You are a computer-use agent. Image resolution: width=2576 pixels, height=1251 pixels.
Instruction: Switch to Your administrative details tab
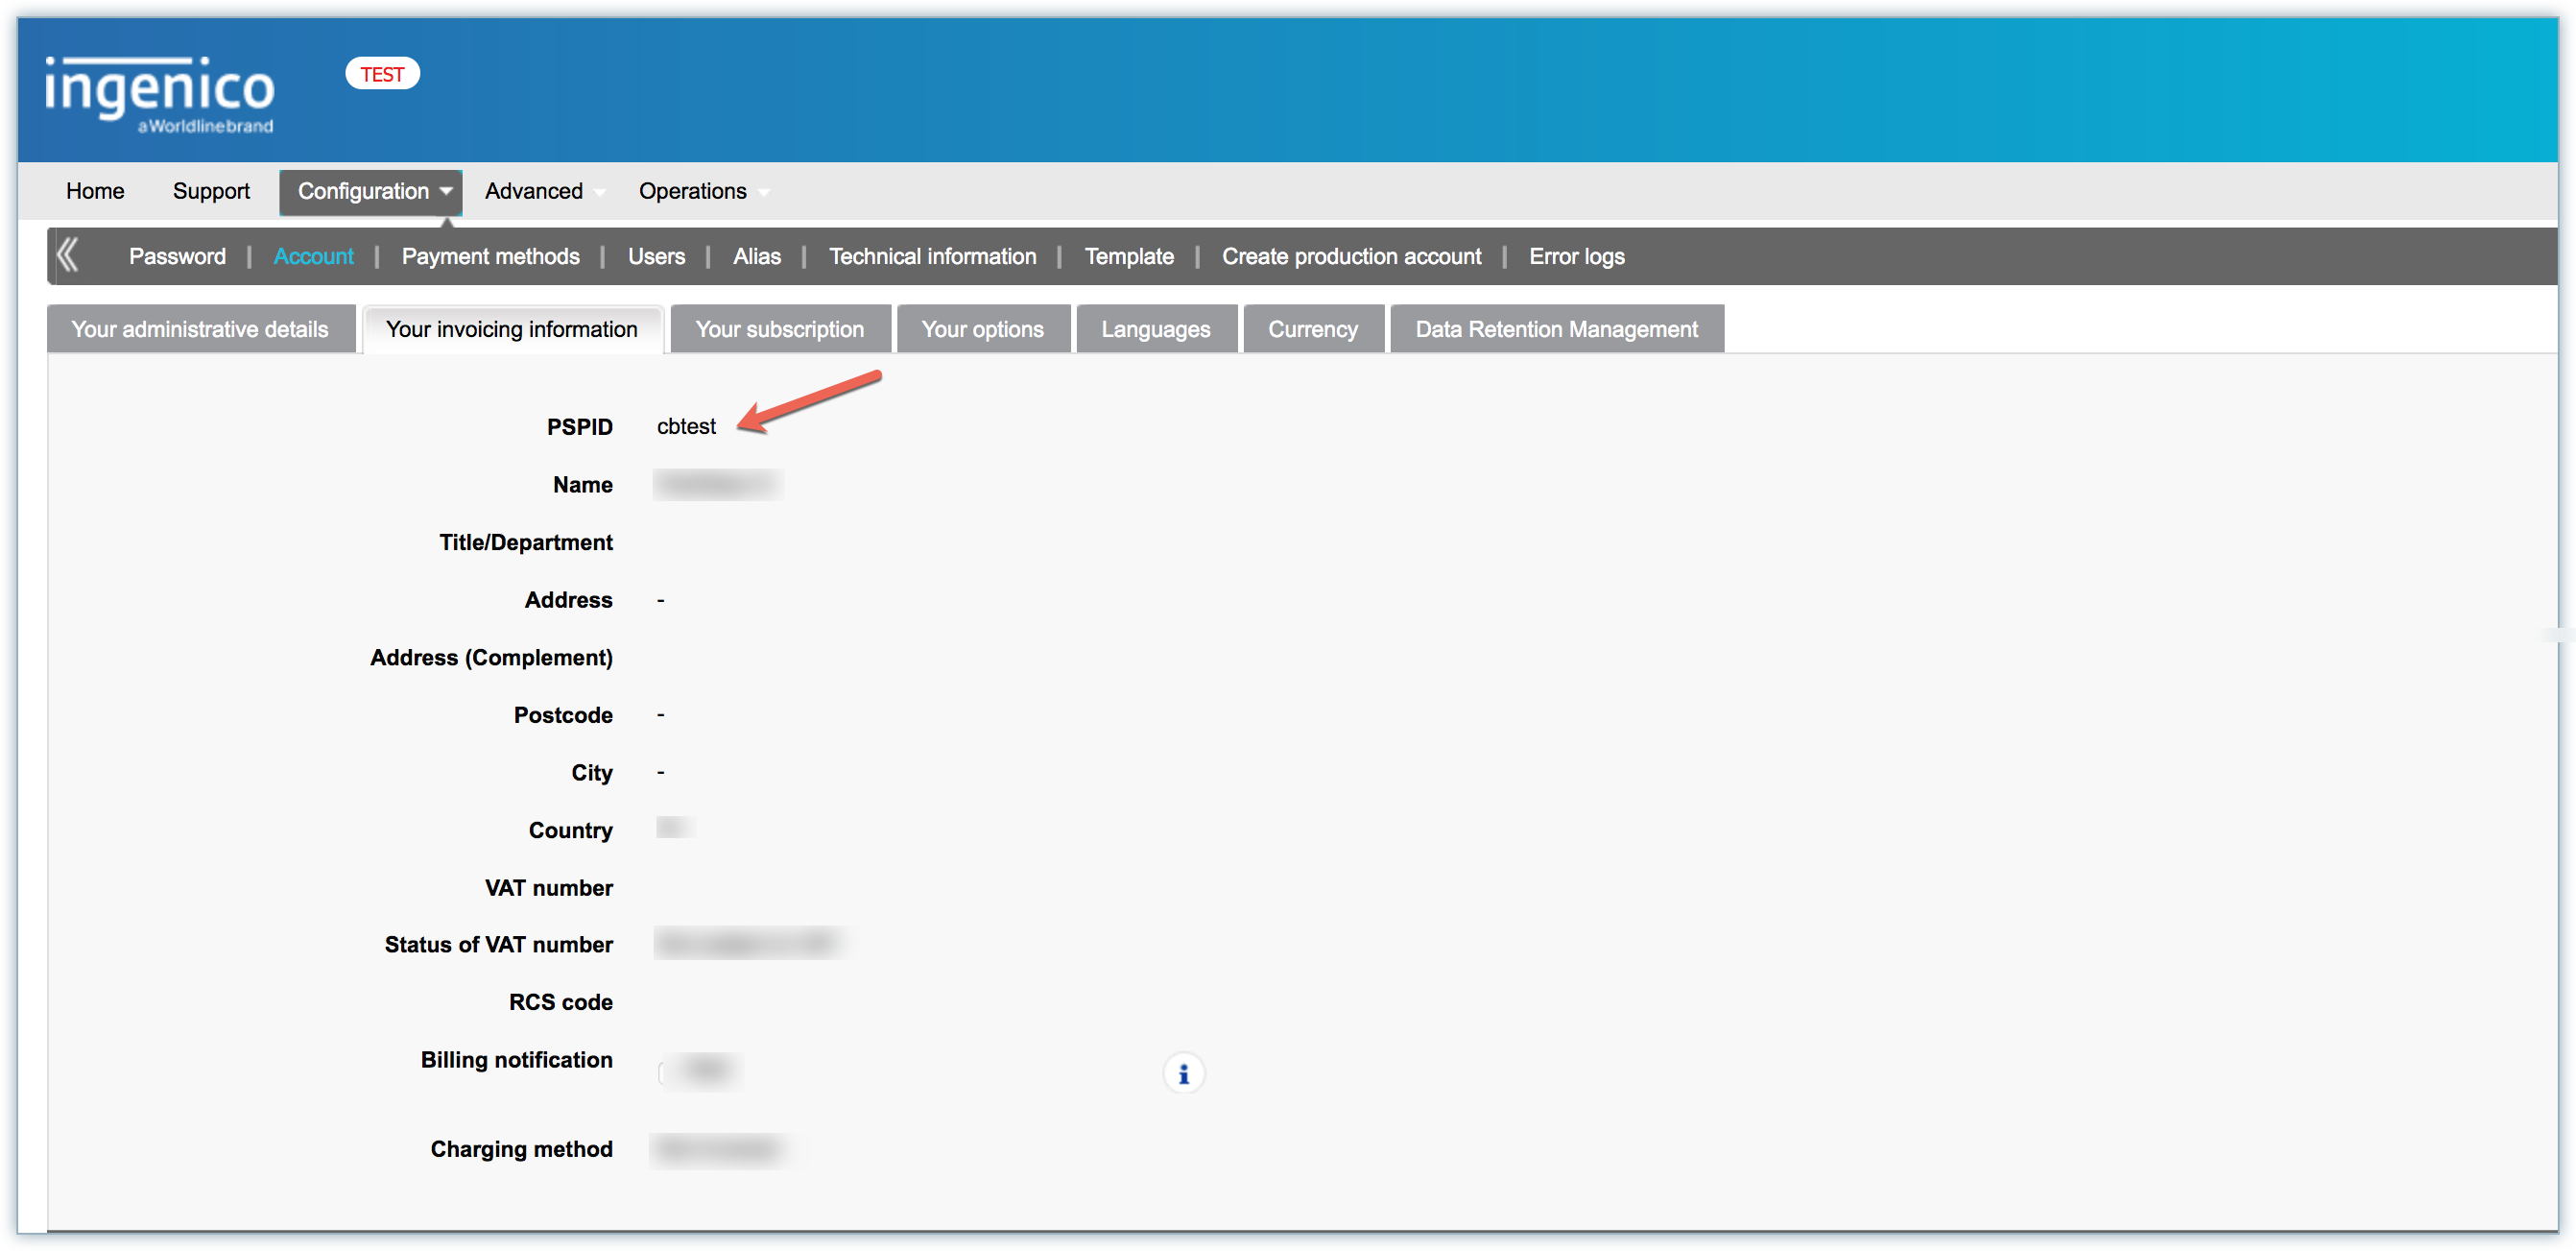(x=200, y=329)
